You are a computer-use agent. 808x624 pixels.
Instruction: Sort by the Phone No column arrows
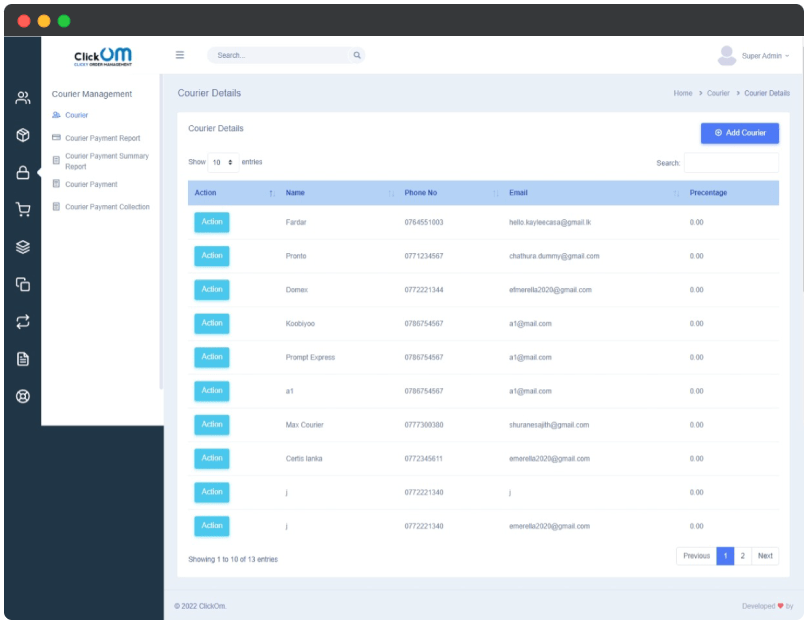496,193
